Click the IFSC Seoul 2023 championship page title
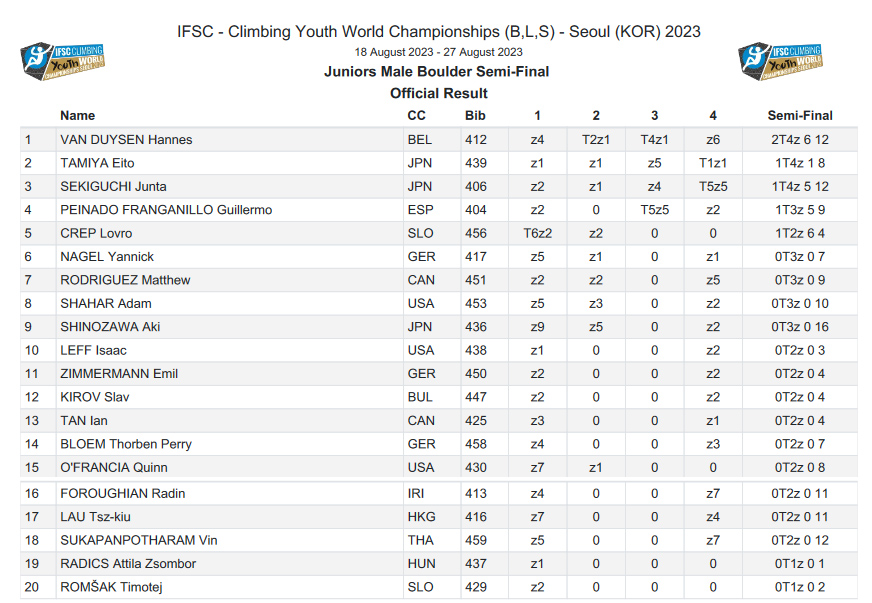The height and width of the screenshot is (603, 872). (x=436, y=32)
